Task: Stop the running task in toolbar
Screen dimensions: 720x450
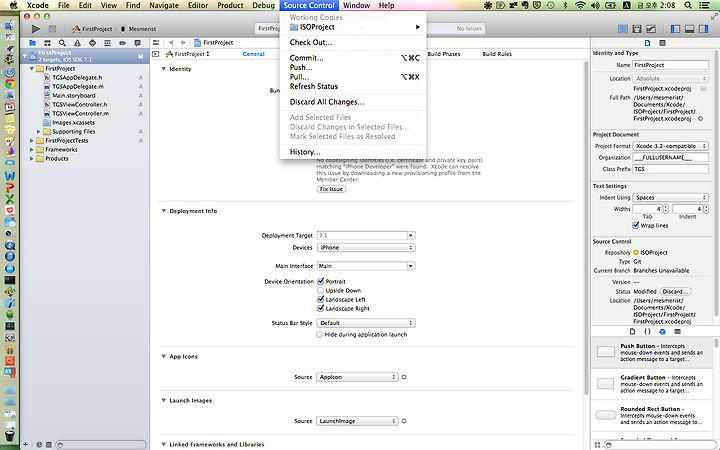Action: click(52, 28)
